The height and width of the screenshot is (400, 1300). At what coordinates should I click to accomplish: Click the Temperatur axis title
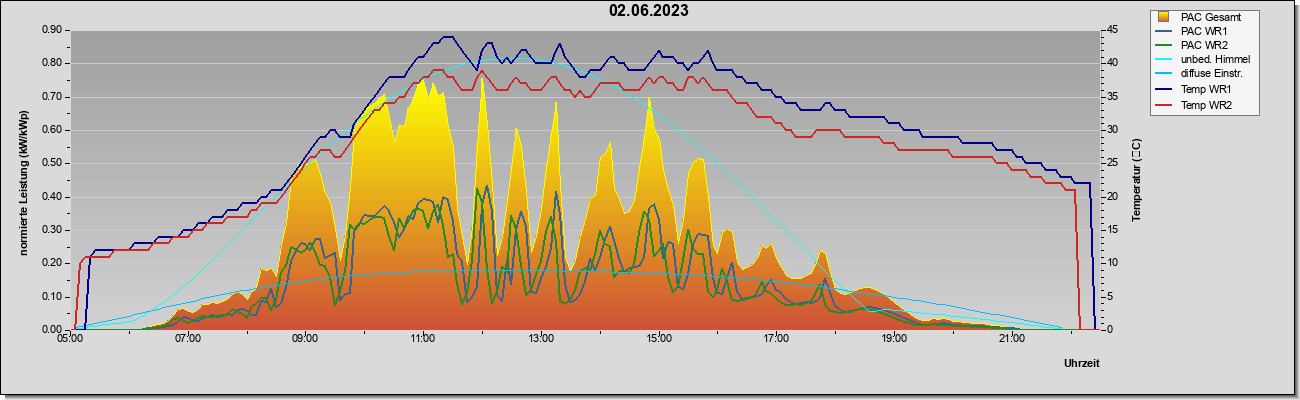pos(1136,180)
